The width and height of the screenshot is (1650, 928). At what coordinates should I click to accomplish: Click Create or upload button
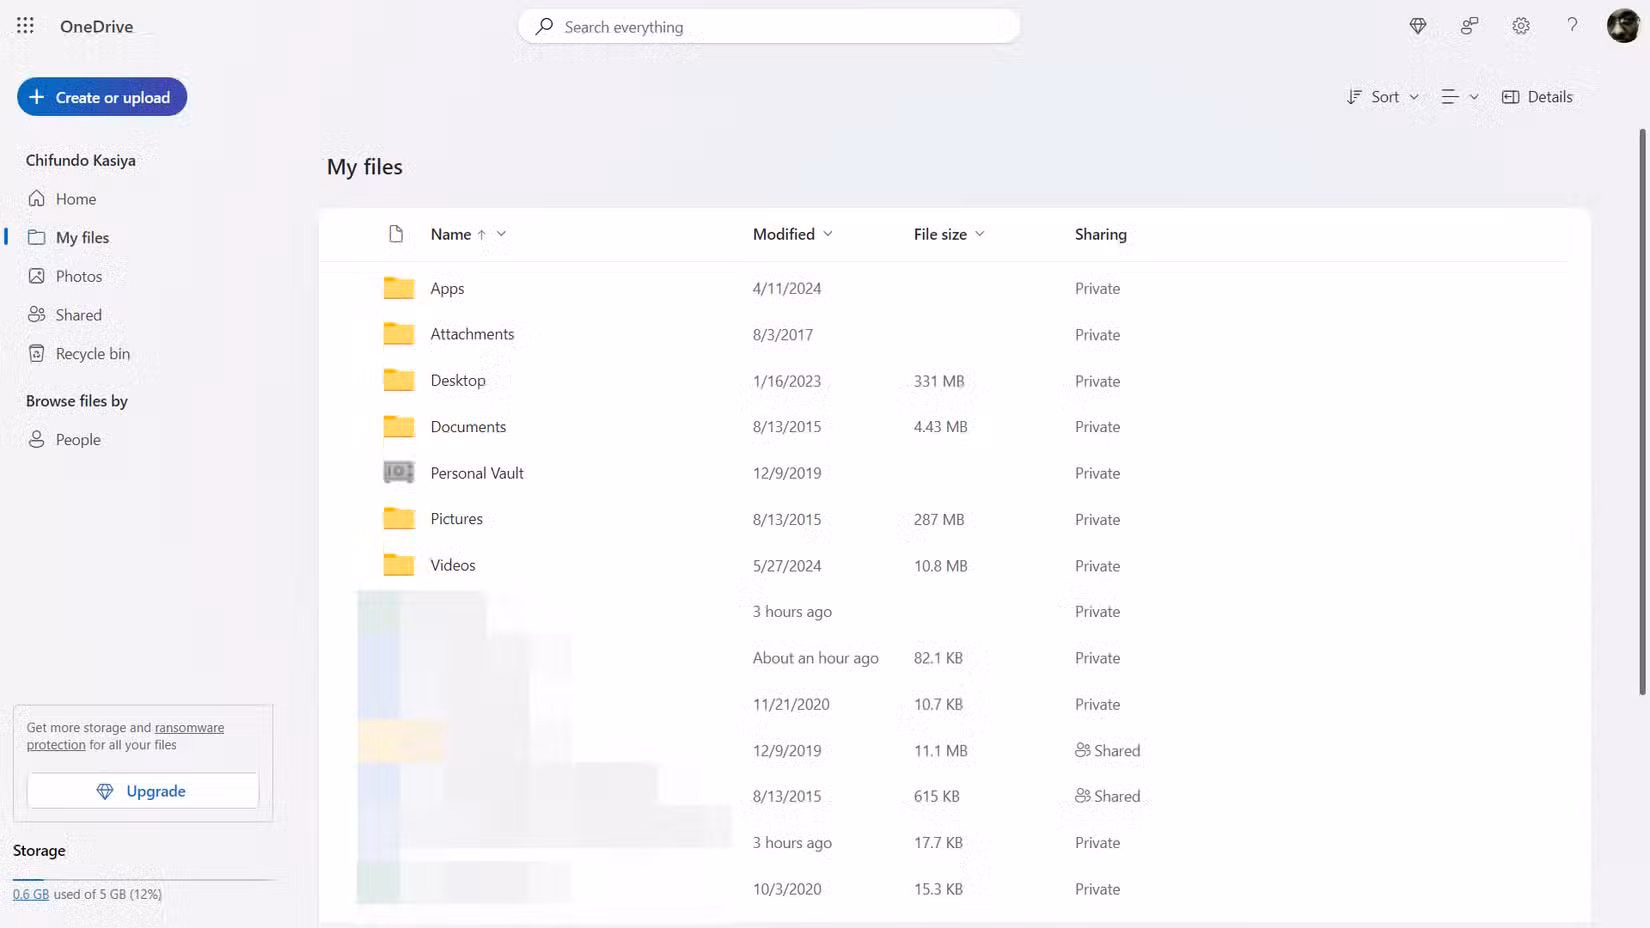point(102,97)
